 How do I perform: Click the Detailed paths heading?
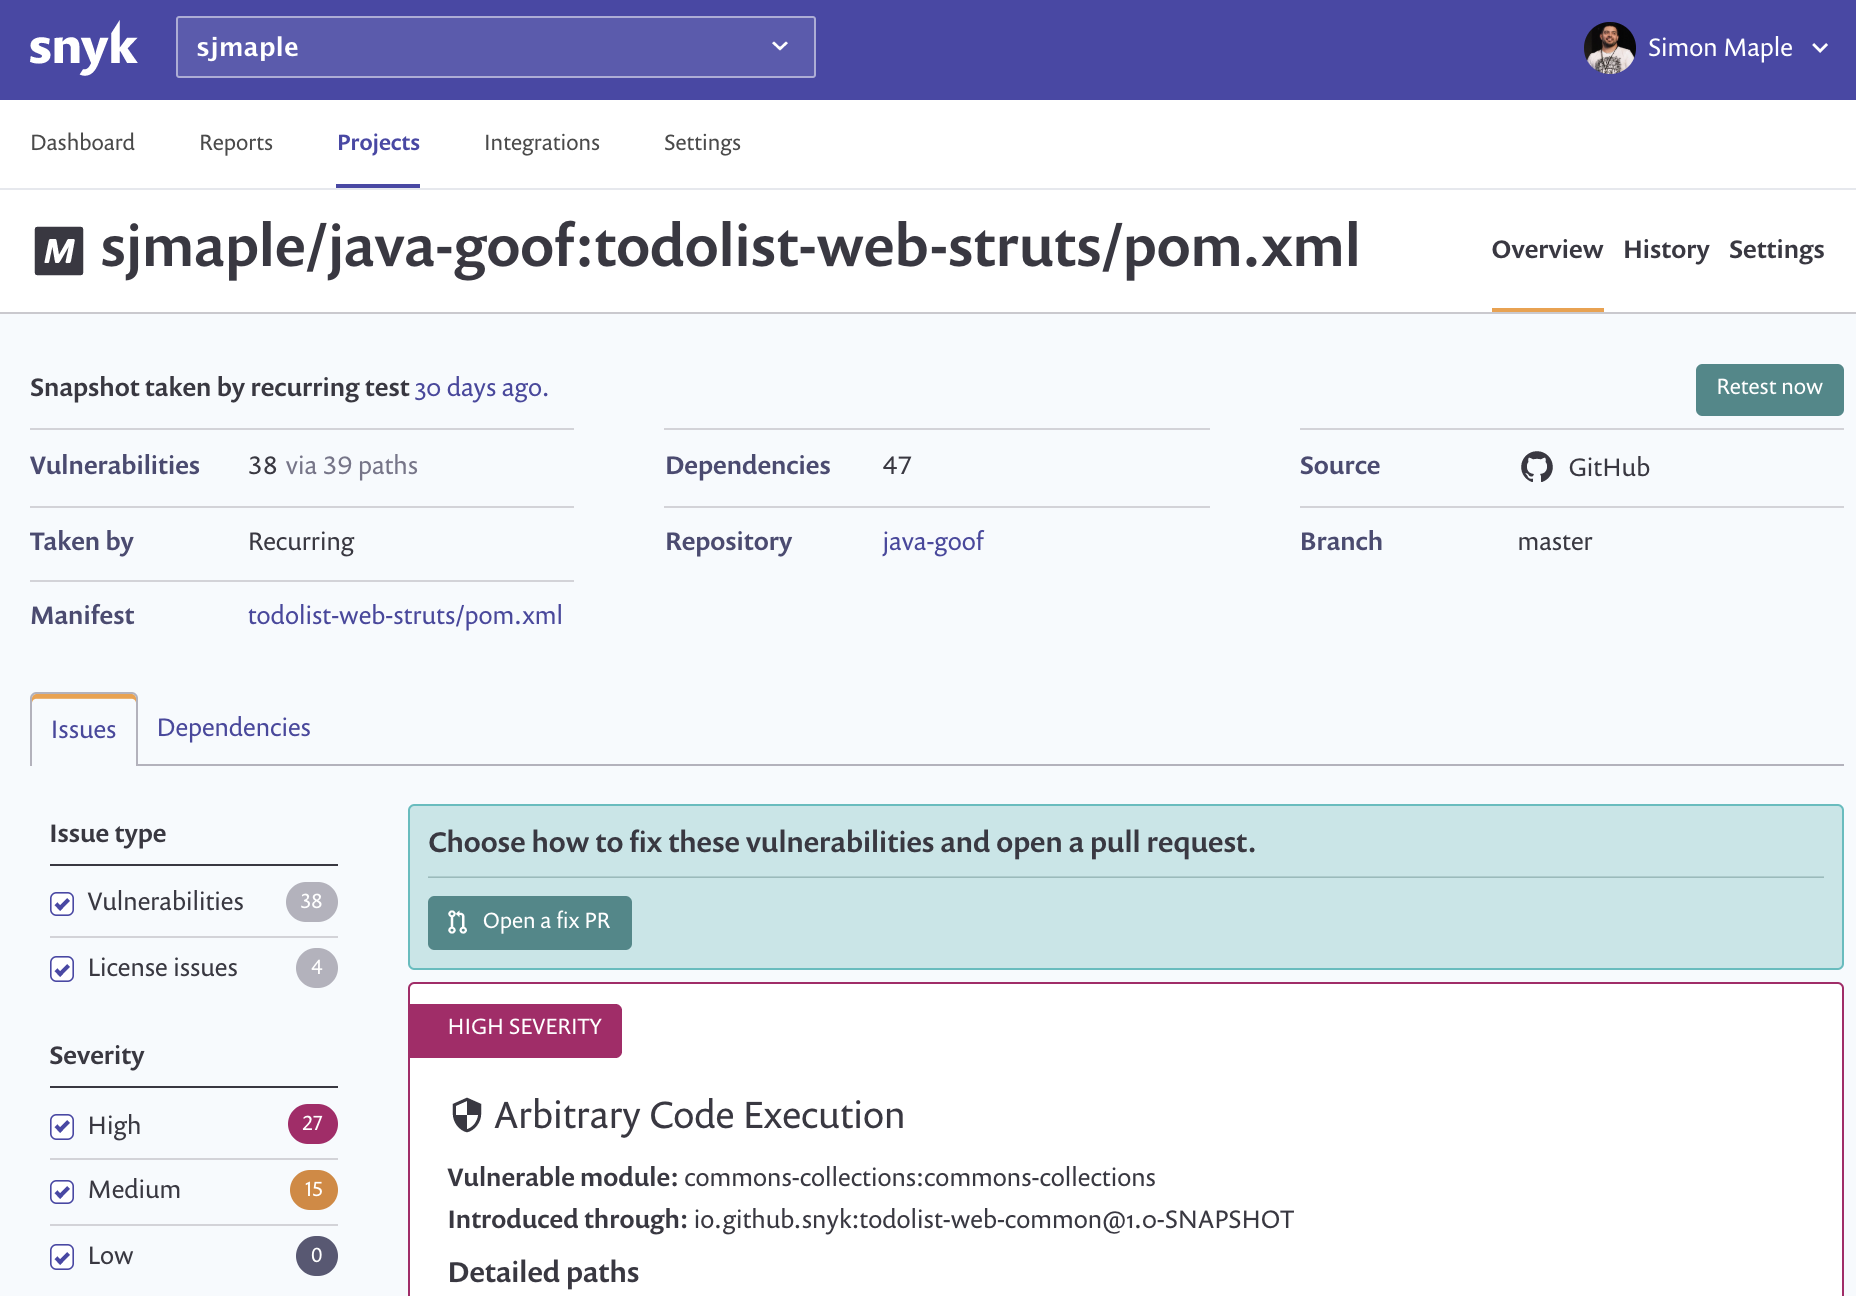click(x=543, y=1272)
